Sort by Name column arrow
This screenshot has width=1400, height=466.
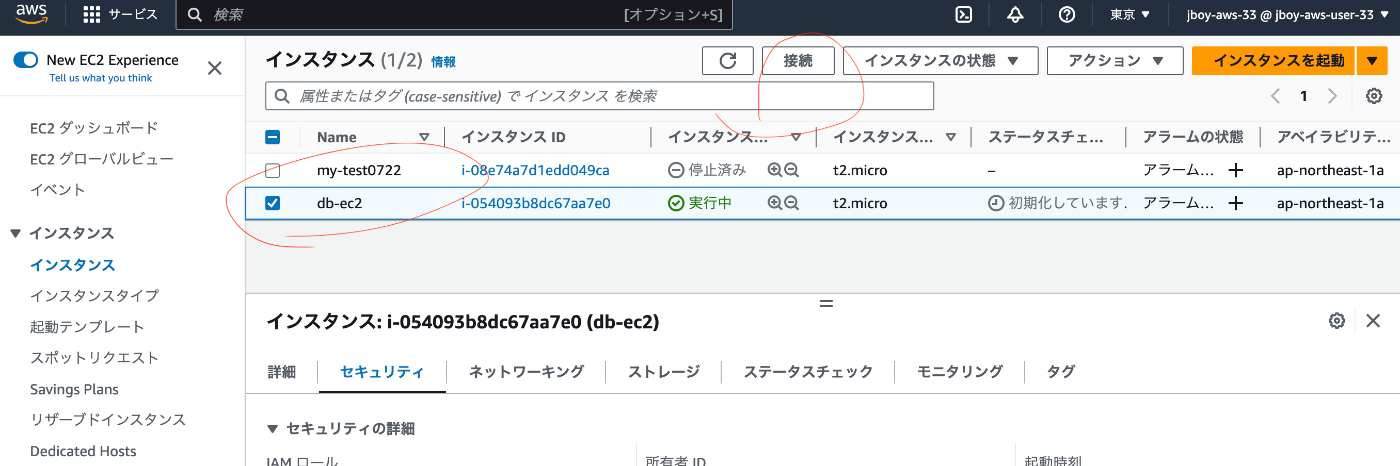click(424, 138)
